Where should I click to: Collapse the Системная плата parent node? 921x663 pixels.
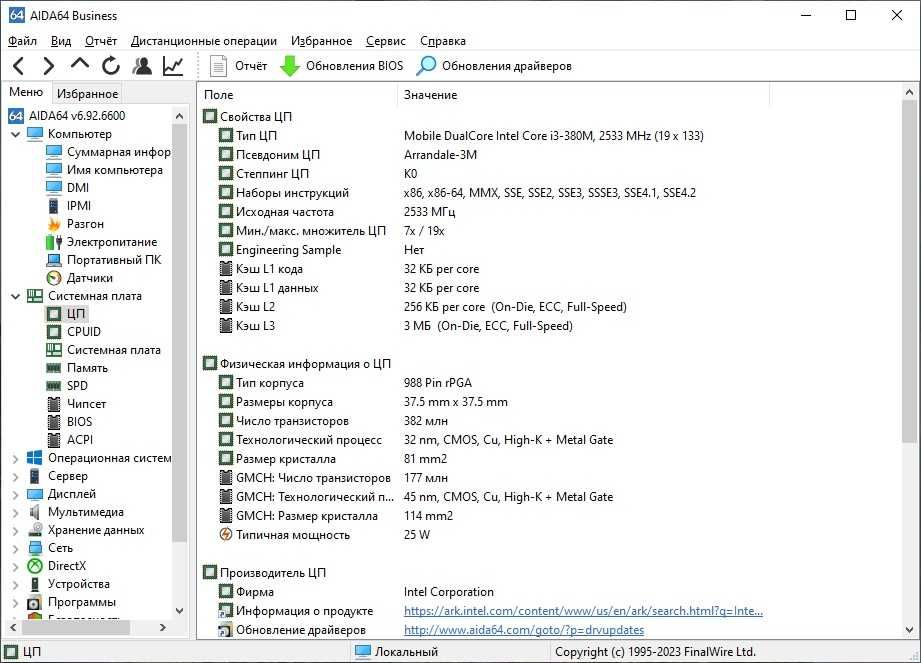16,297
